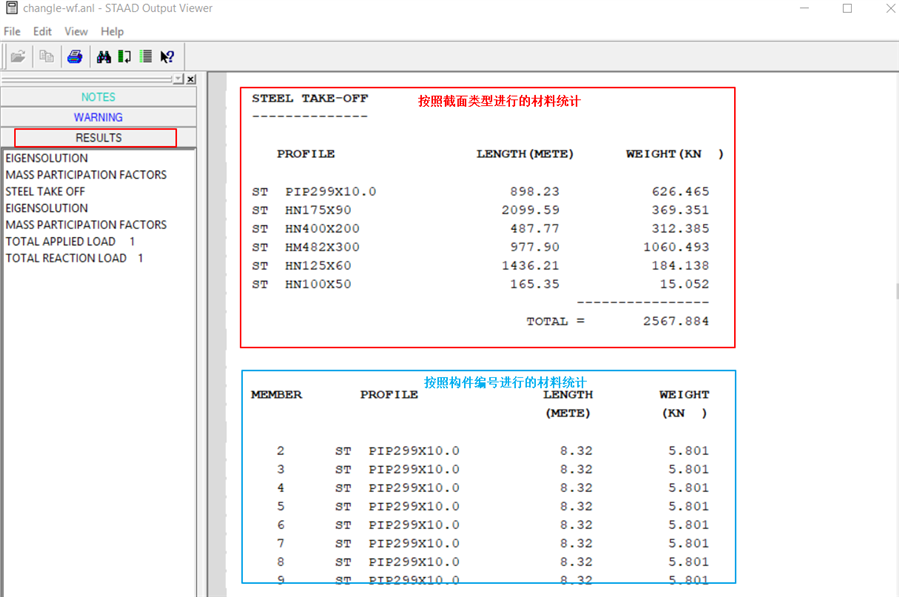Select the RESULTS section button

pyautogui.click(x=96, y=138)
